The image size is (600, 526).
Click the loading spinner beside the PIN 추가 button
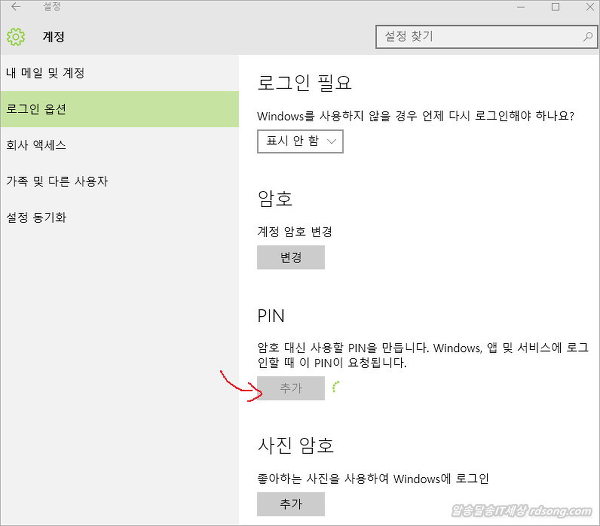point(336,389)
